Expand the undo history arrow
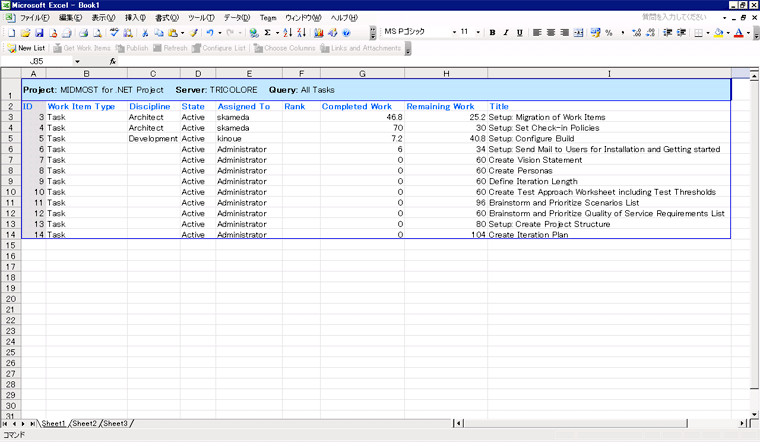This screenshot has height=442, width=760. (220, 32)
